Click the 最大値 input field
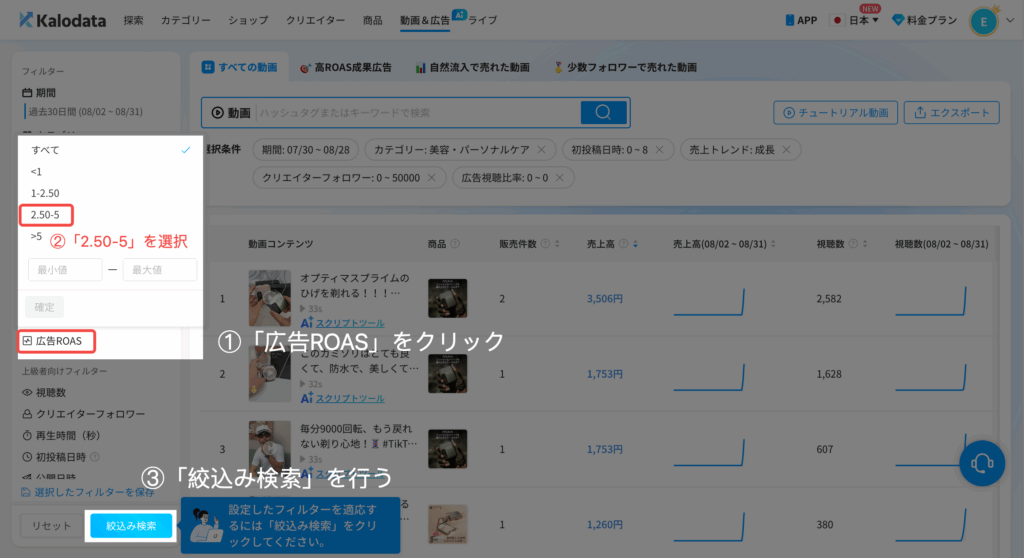Viewport: 1024px width, 558px height. 159,269
